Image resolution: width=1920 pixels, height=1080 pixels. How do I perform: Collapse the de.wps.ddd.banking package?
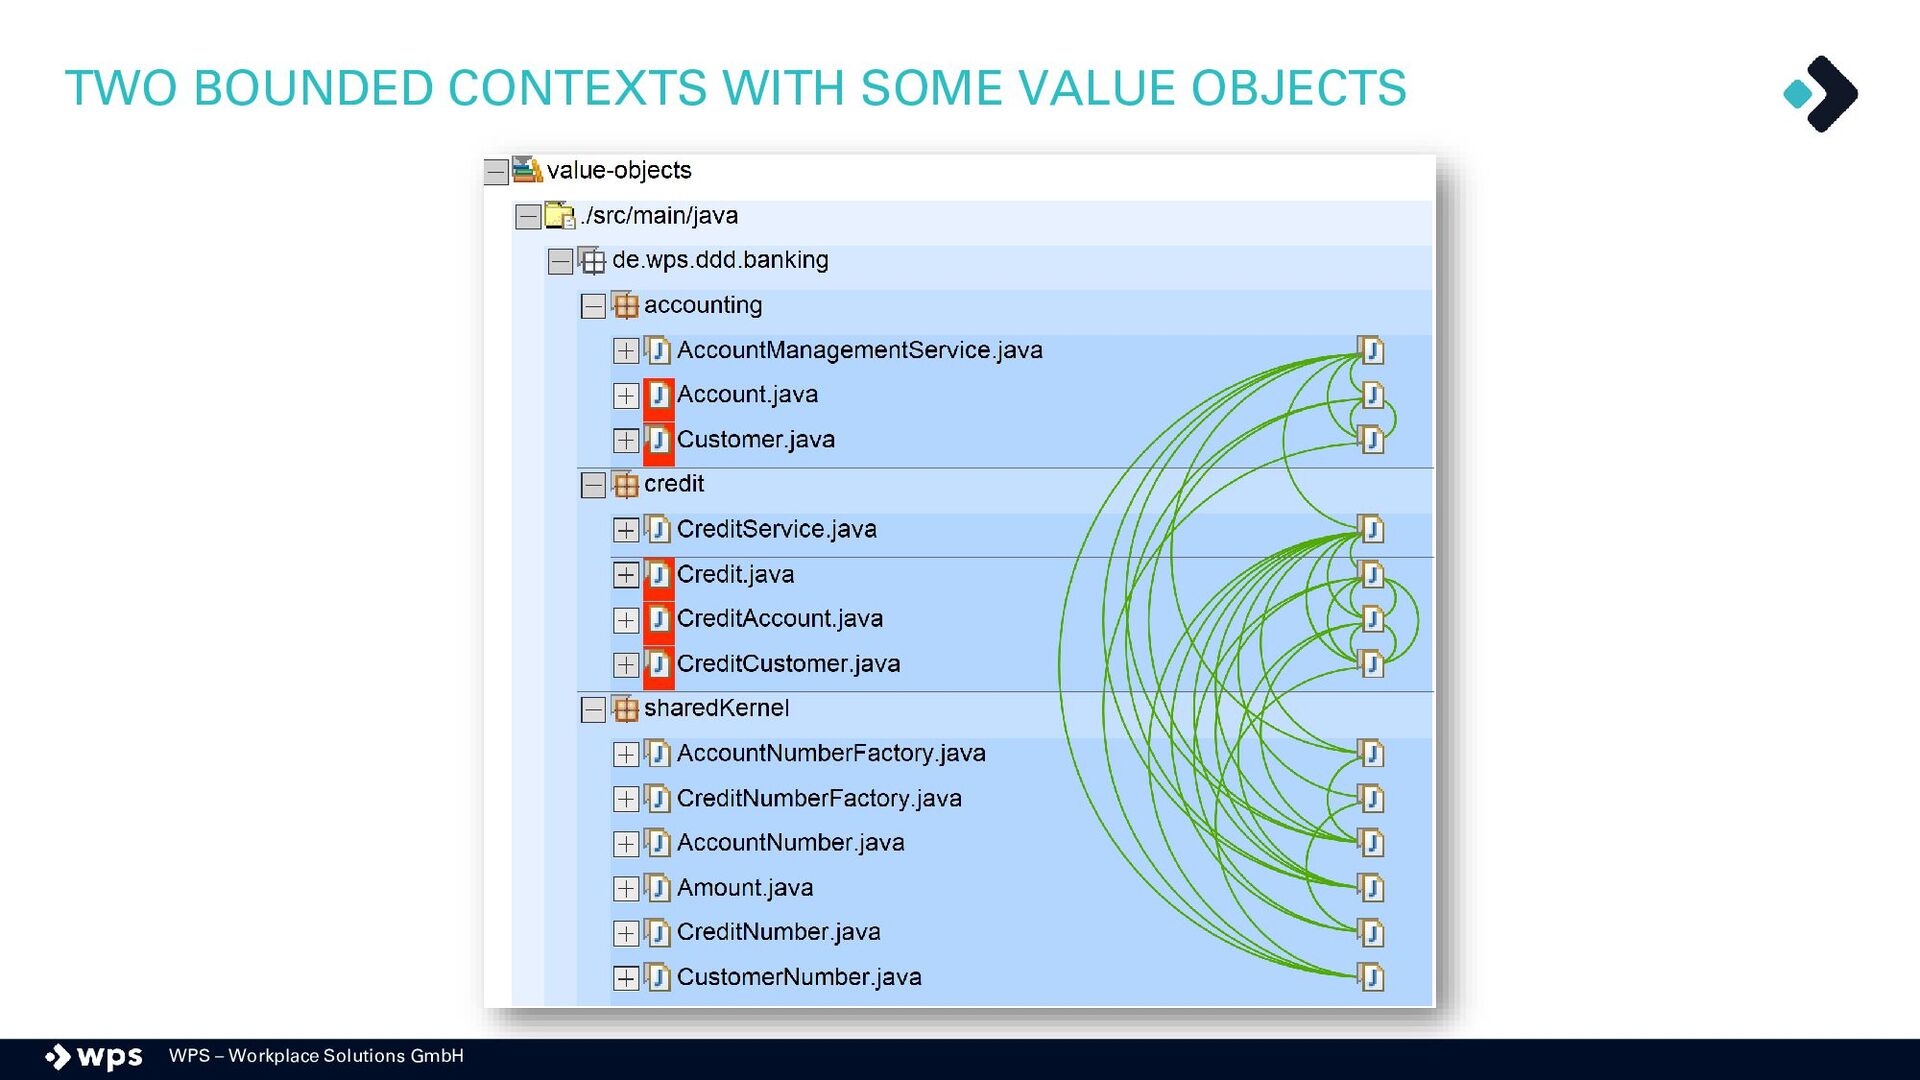pyautogui.click(x=561, y=262)
